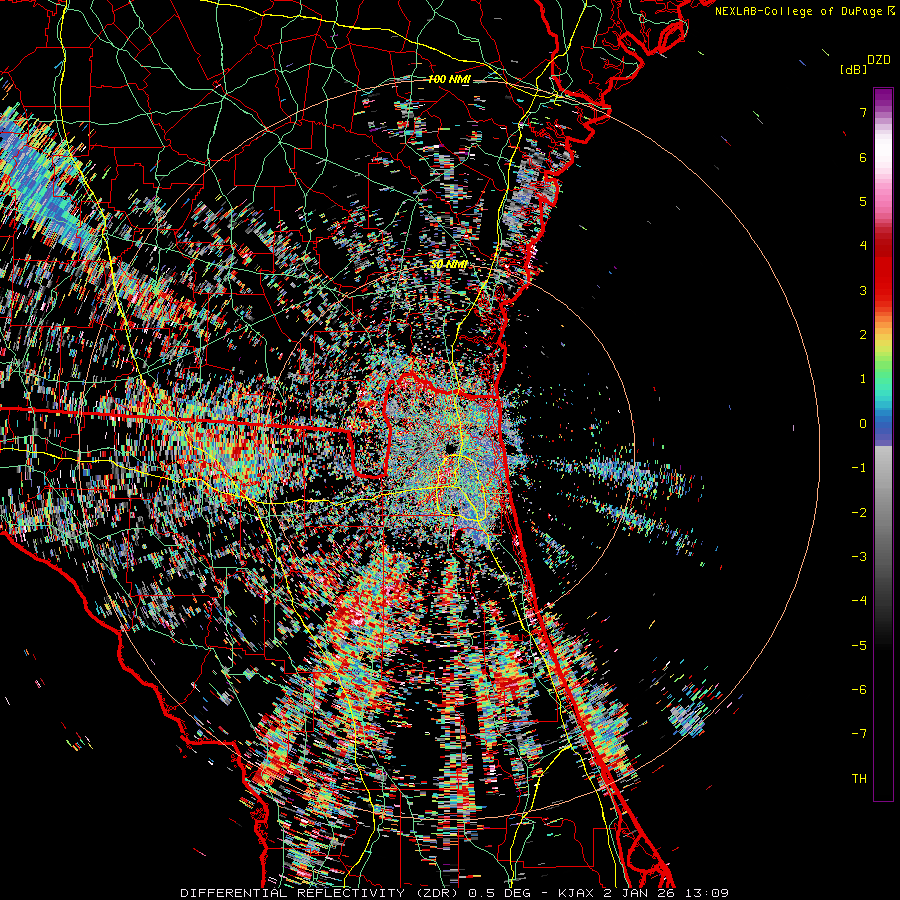Image resolution: width=900 pixels, height=900 pixels.
Task: Click the 5 value on the color scale
Action: point(863,201)
